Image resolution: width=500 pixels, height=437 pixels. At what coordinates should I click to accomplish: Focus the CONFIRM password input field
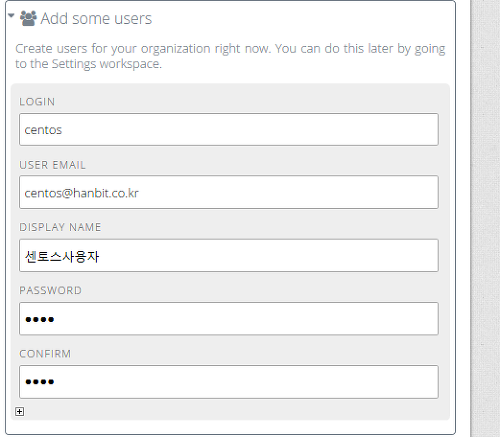coord(229,382)
